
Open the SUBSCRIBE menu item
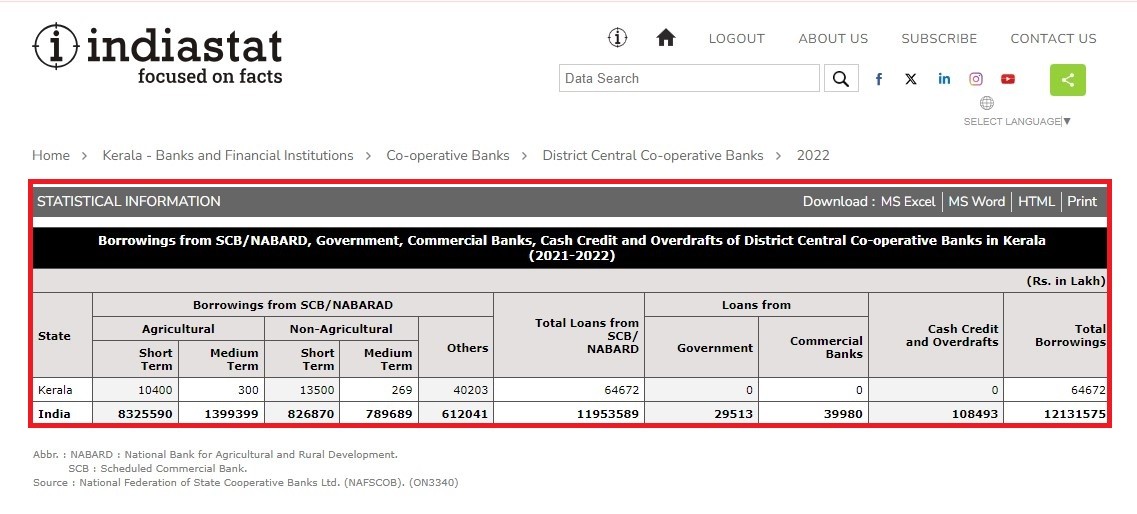tap(938, 39)
